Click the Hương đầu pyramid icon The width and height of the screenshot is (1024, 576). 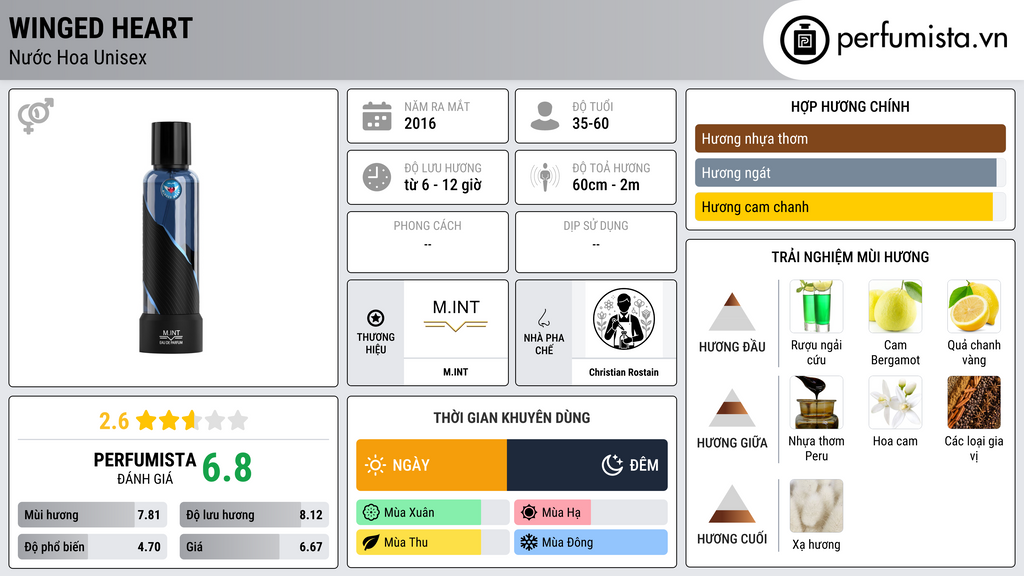[x=732, y=312]
